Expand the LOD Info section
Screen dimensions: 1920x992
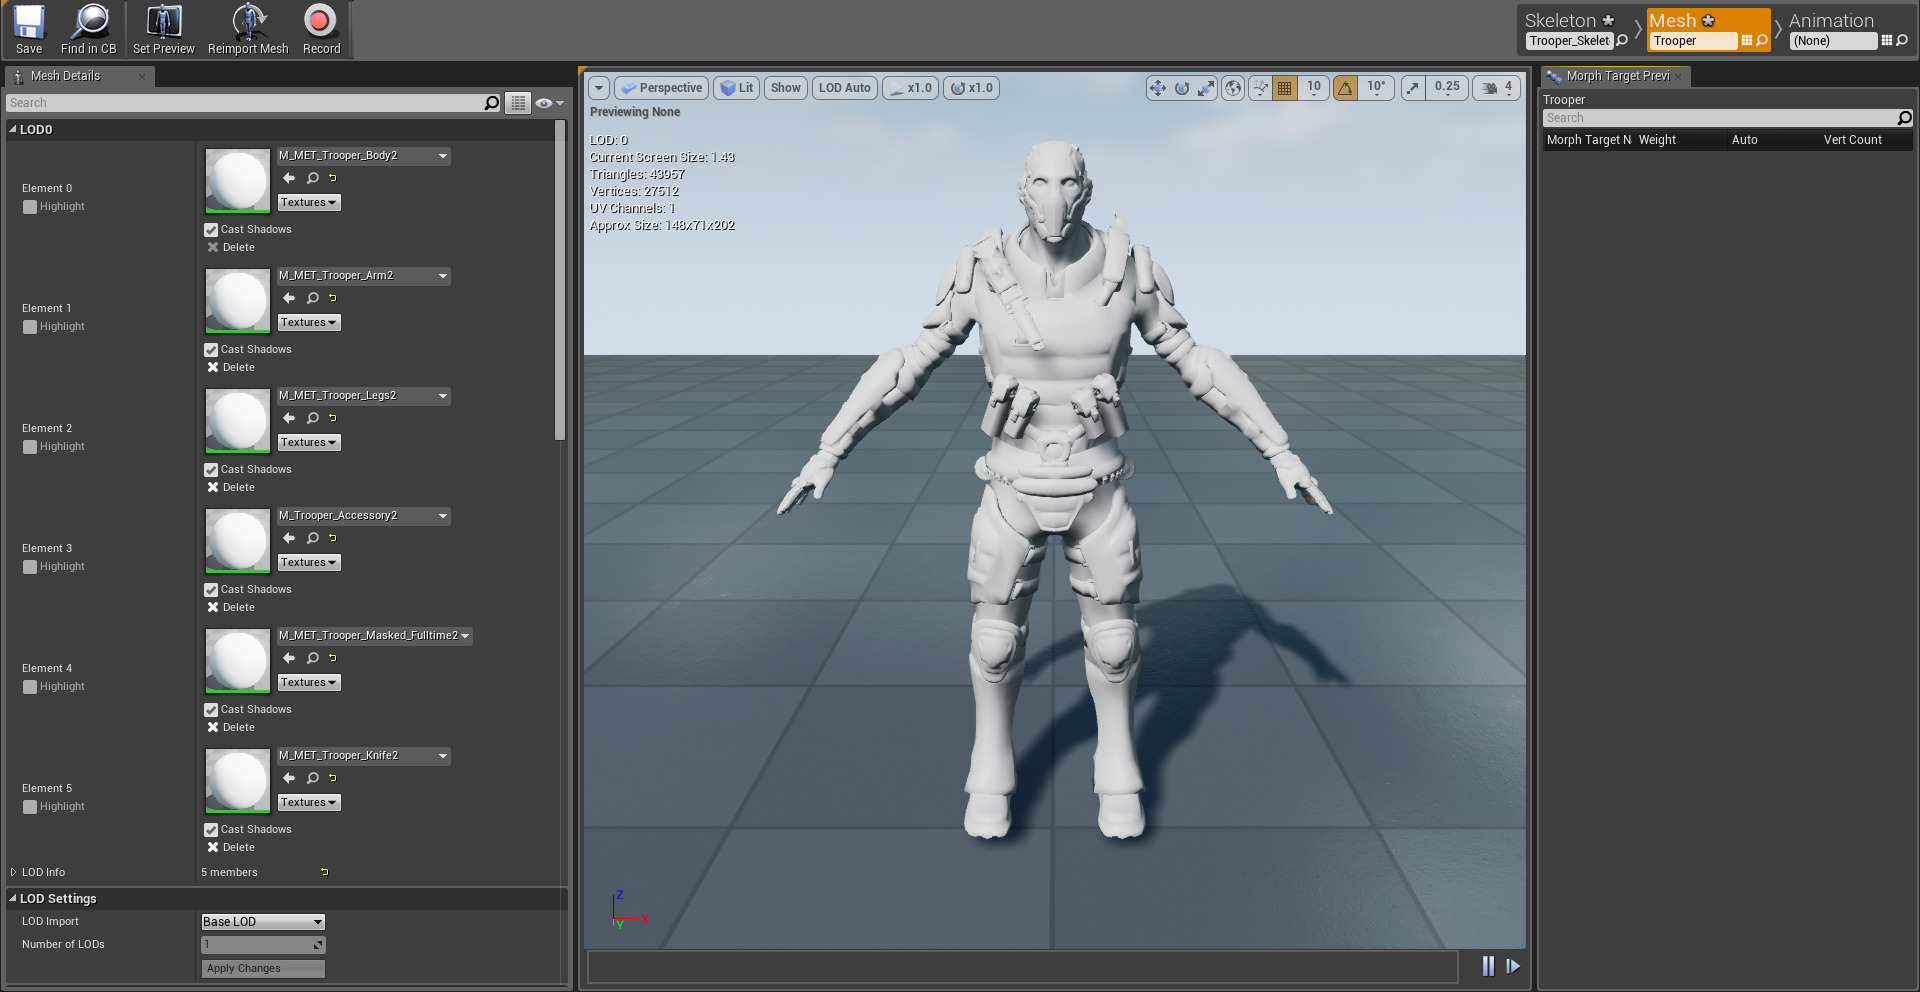(14, 872)
